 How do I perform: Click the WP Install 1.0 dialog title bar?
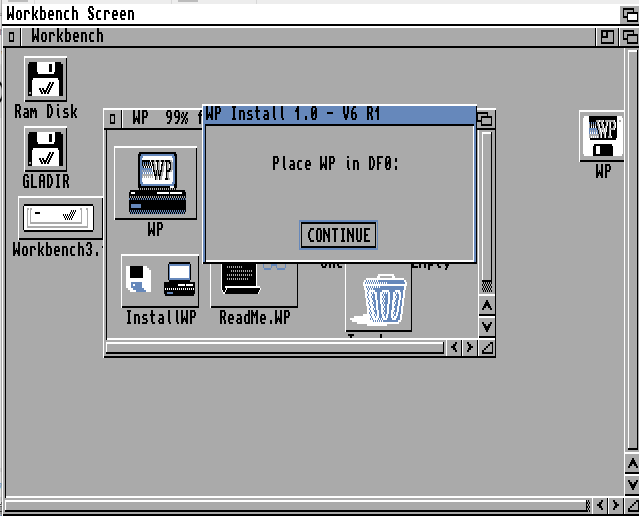click(340, 114)
